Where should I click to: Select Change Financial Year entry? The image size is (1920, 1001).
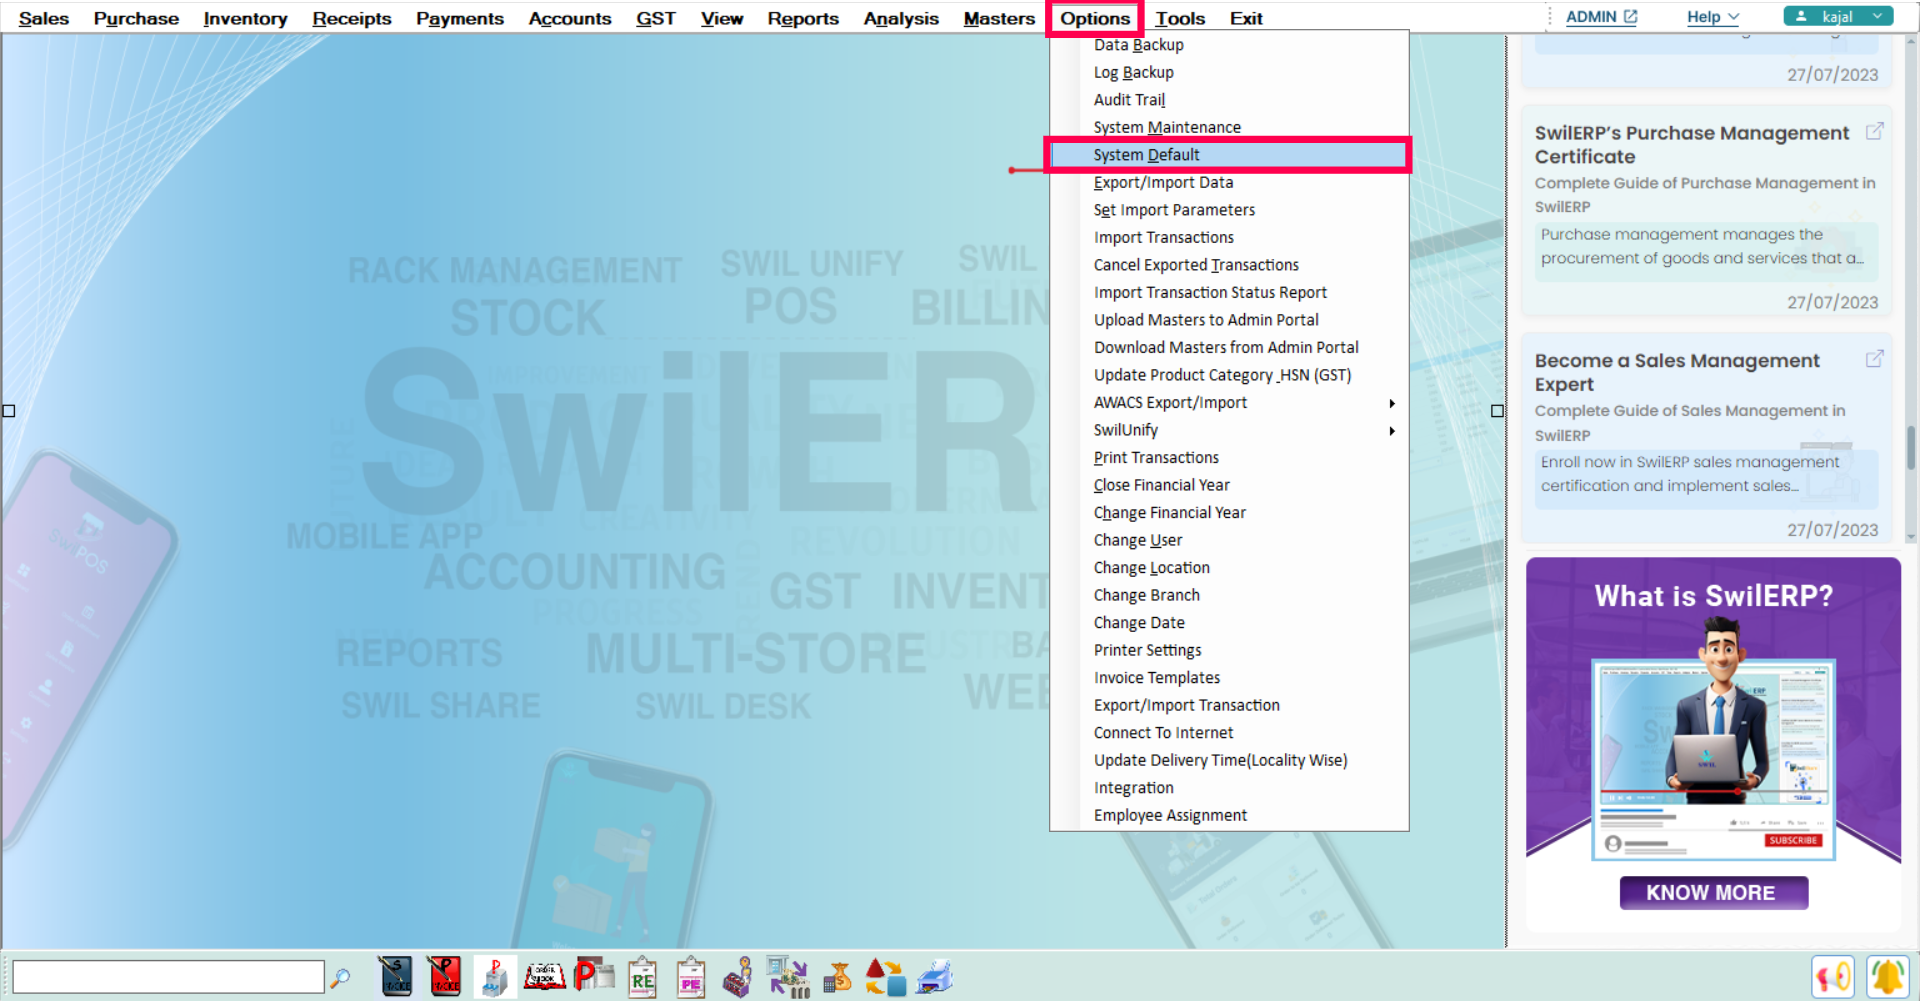click(1230, 512)
